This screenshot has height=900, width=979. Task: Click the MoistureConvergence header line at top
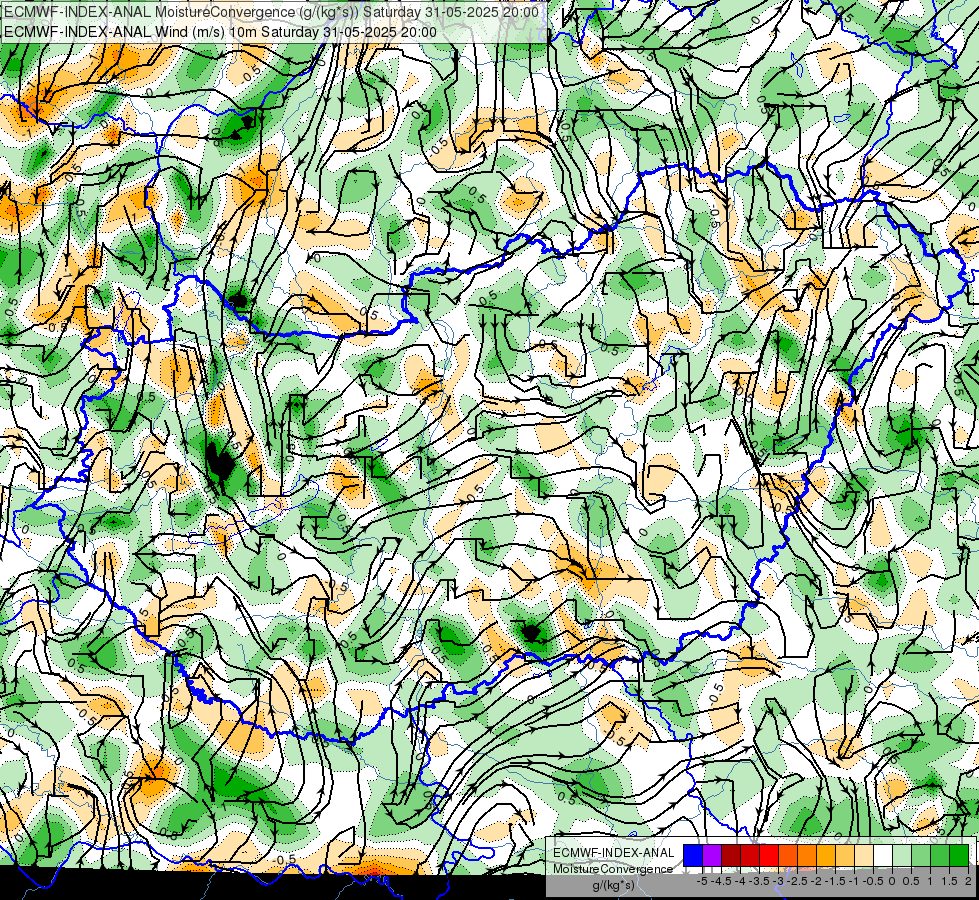pyautogui.click(x=271, y=12)
